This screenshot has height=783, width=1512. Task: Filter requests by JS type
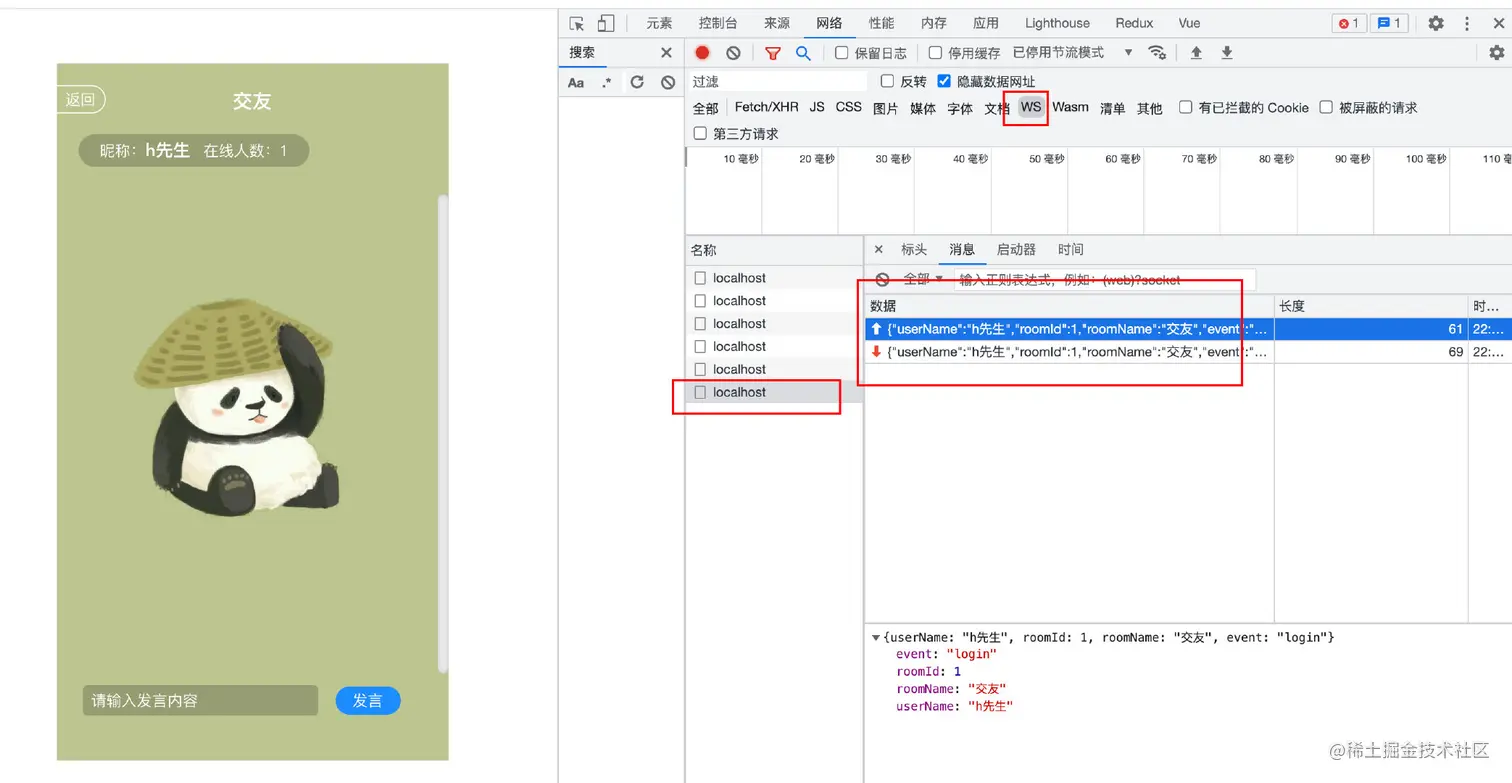[x=817, y=107]
